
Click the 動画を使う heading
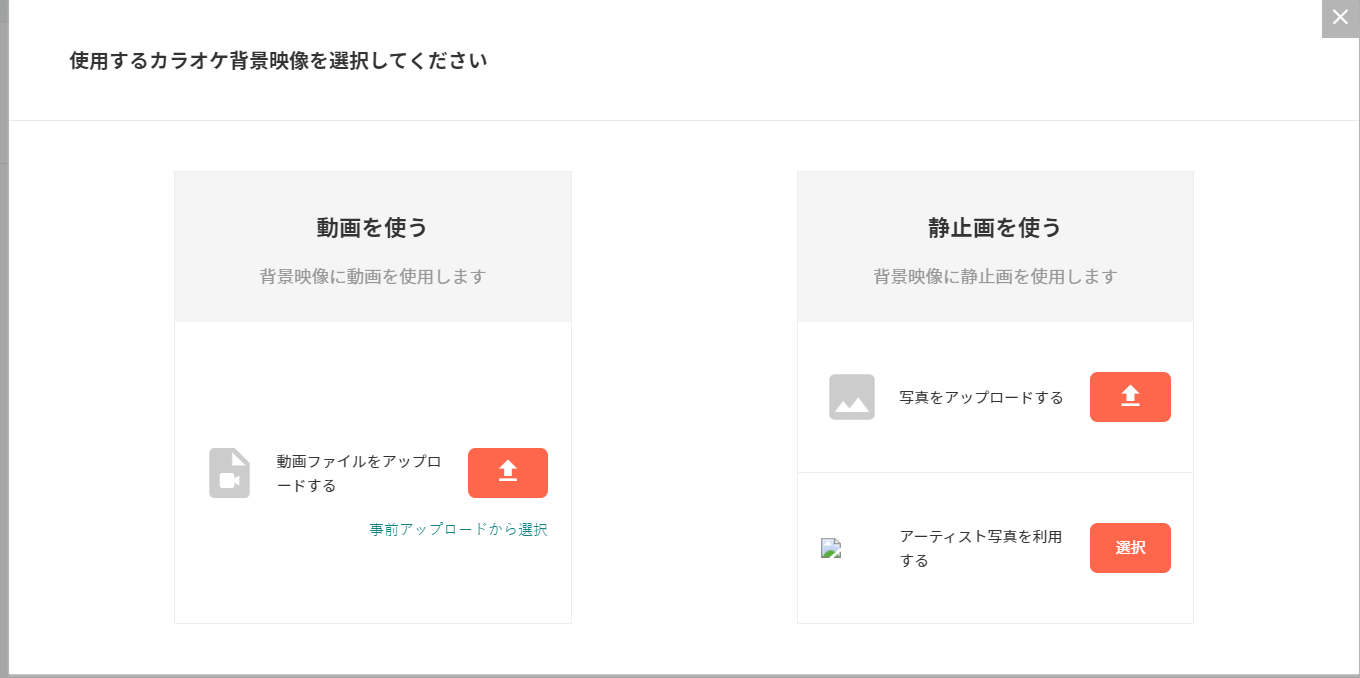tap(373, 228)
